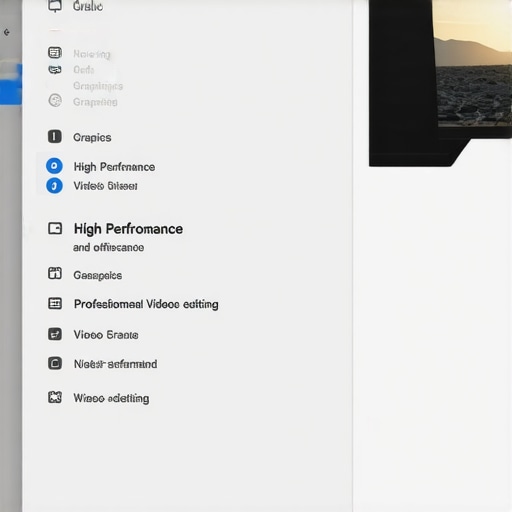Select the faded Grapslies entry
512x512 pixels.
click(x=95, y=102)
